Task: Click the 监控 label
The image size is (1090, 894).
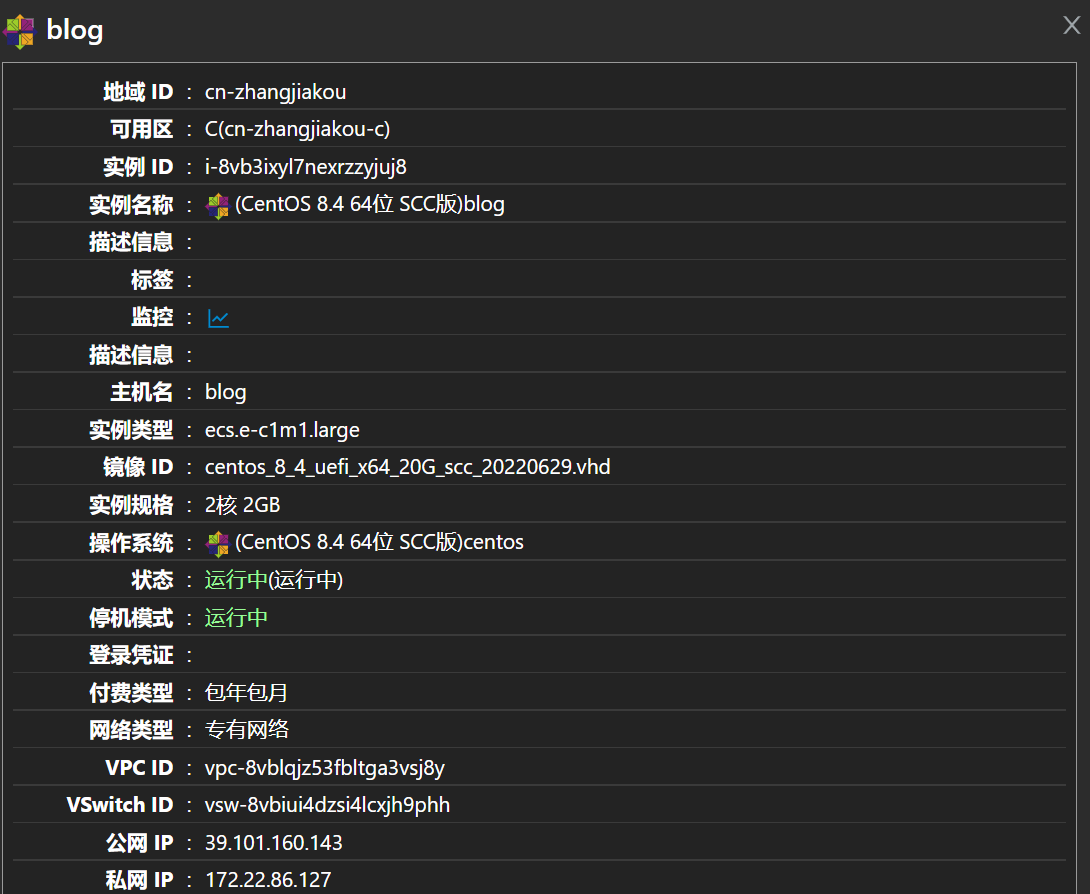Action: point(152,318)
